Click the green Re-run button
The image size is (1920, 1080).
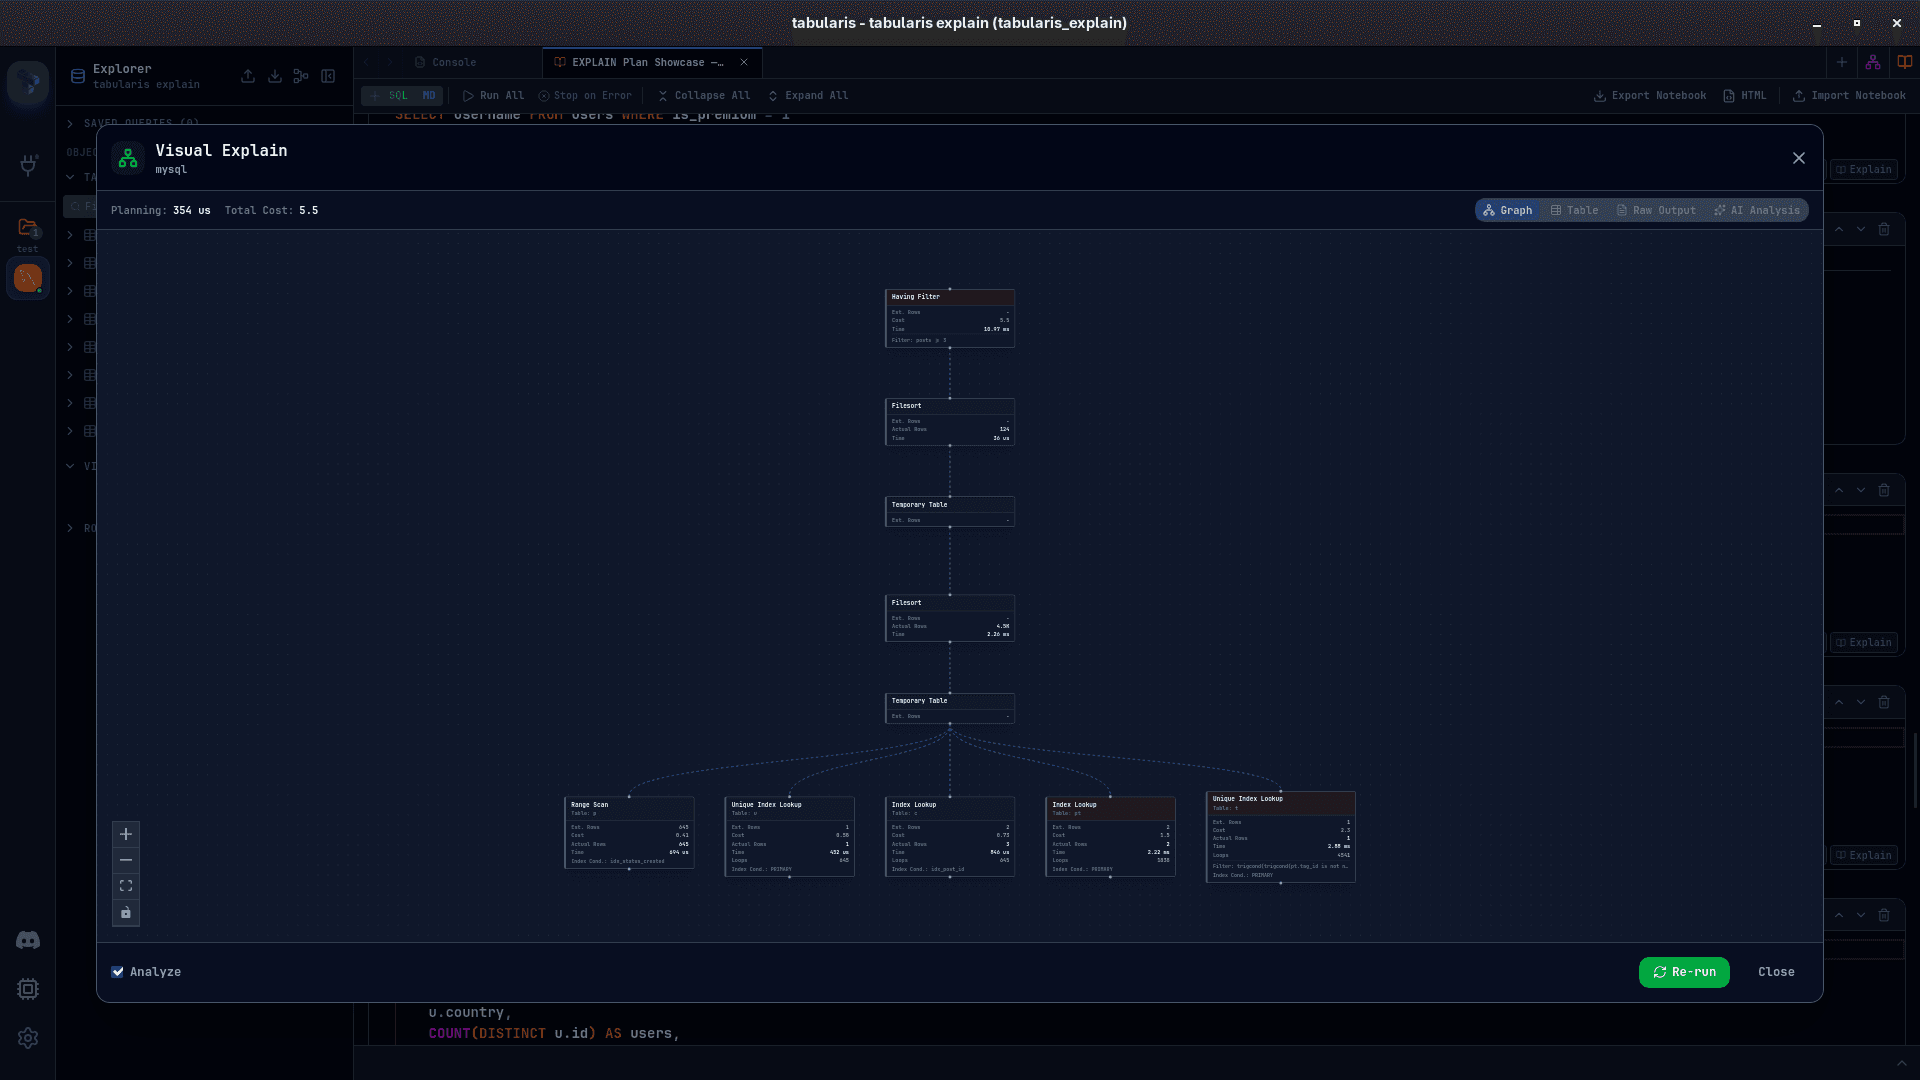click(1684, 972)
